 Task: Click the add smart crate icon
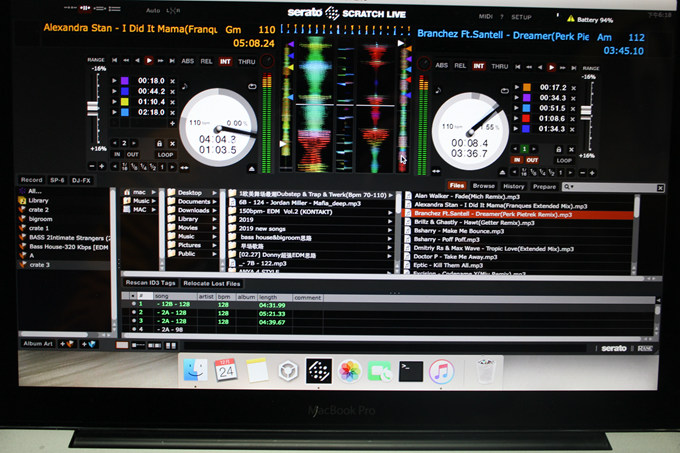[x=88, y=344]
